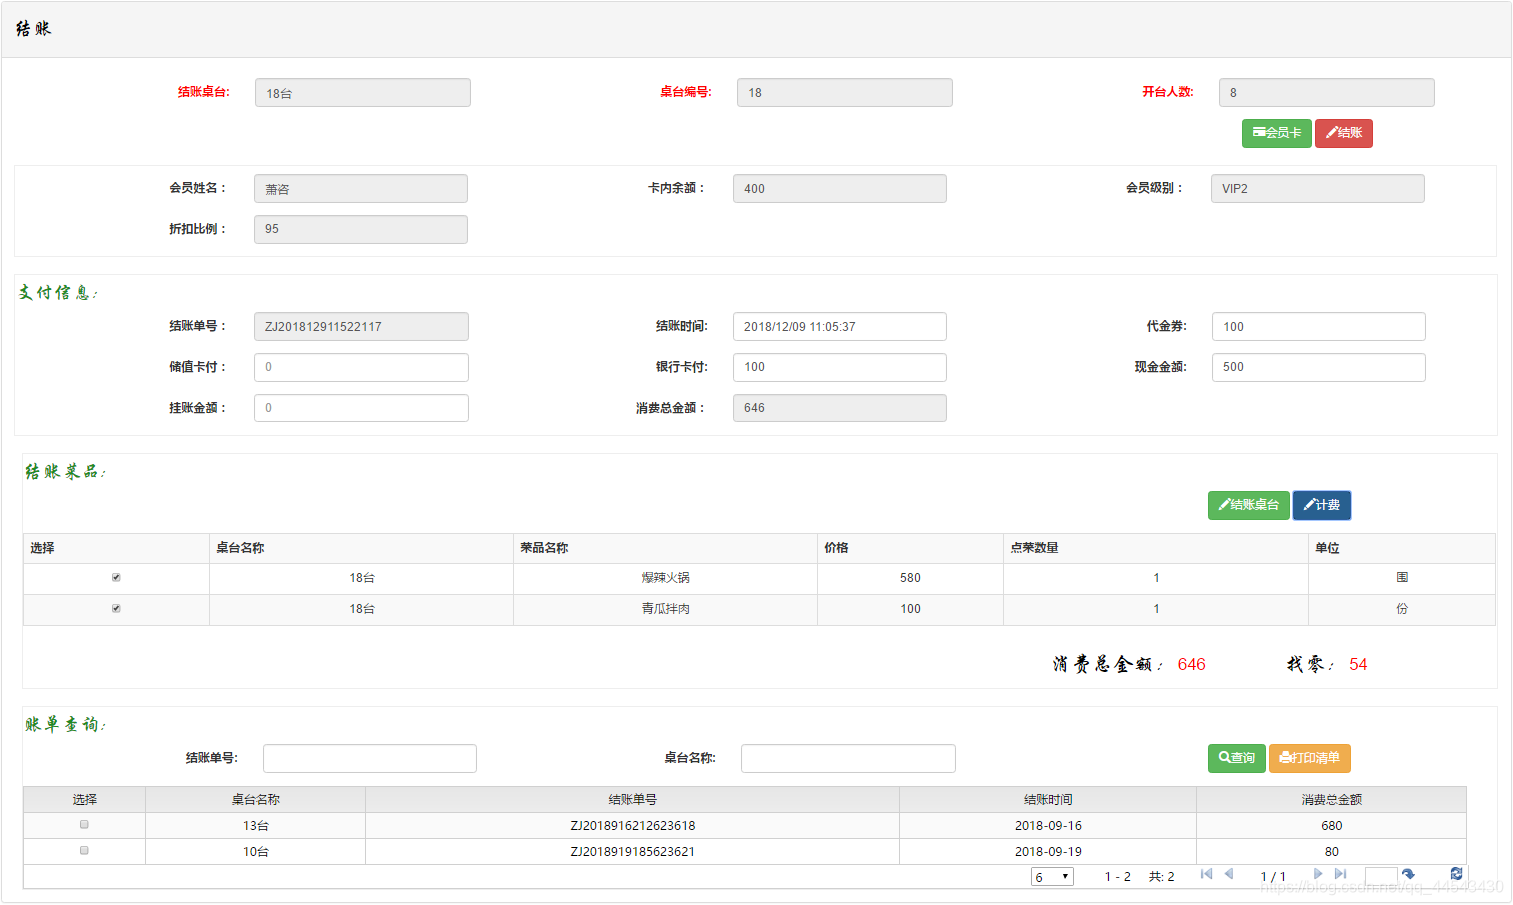
Task: Select the checkbox for the 10台 bill row
Action: (x=84, y=851)
